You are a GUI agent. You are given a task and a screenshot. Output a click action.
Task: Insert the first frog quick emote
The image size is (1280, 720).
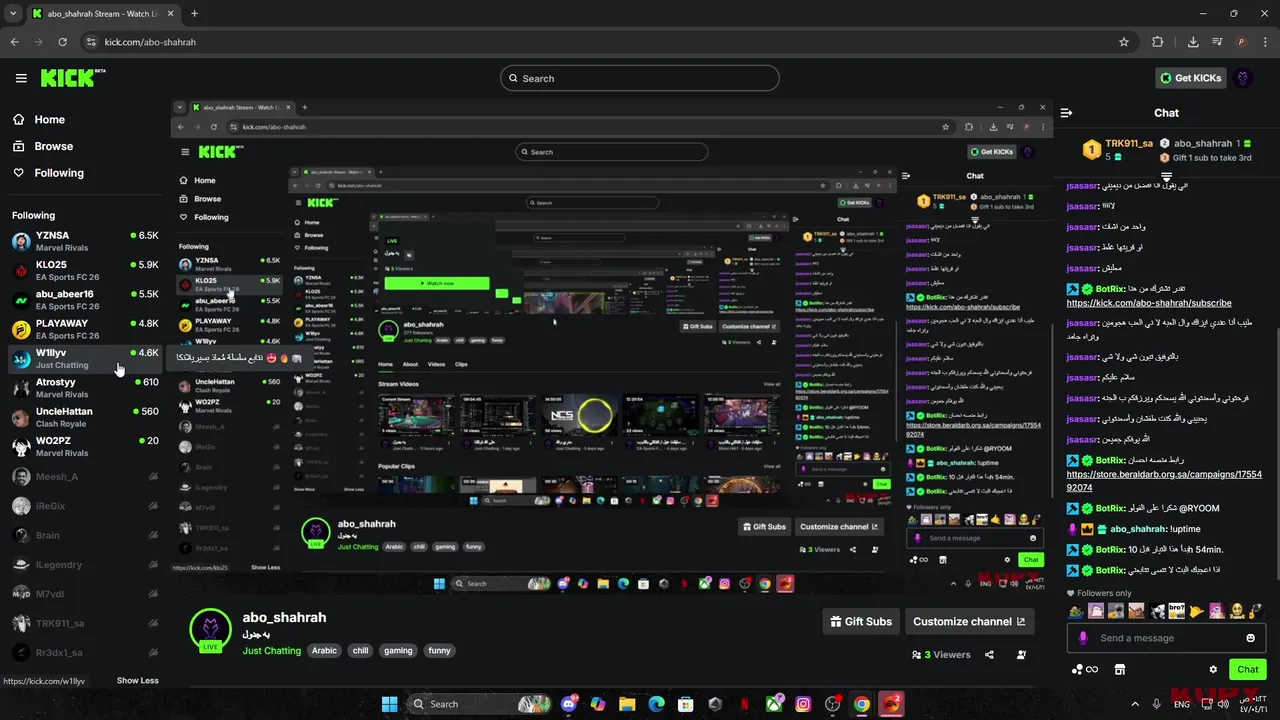pos(1076,610)
